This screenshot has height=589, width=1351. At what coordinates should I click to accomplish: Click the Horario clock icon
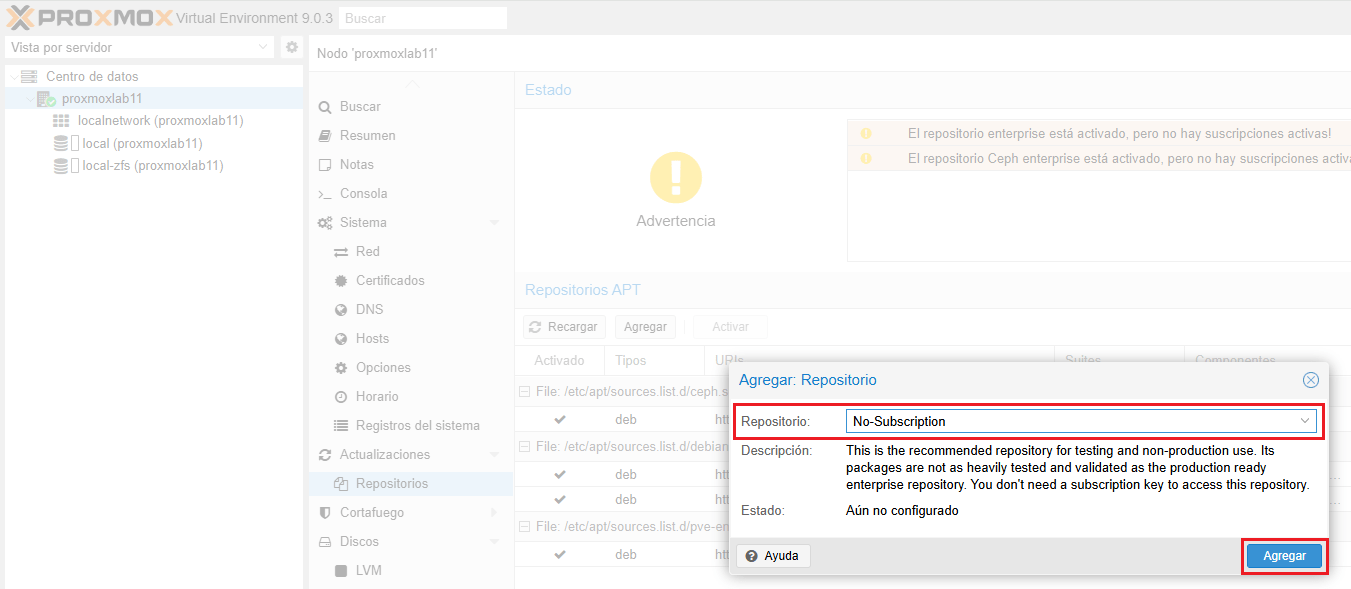[x=341, y=396]
